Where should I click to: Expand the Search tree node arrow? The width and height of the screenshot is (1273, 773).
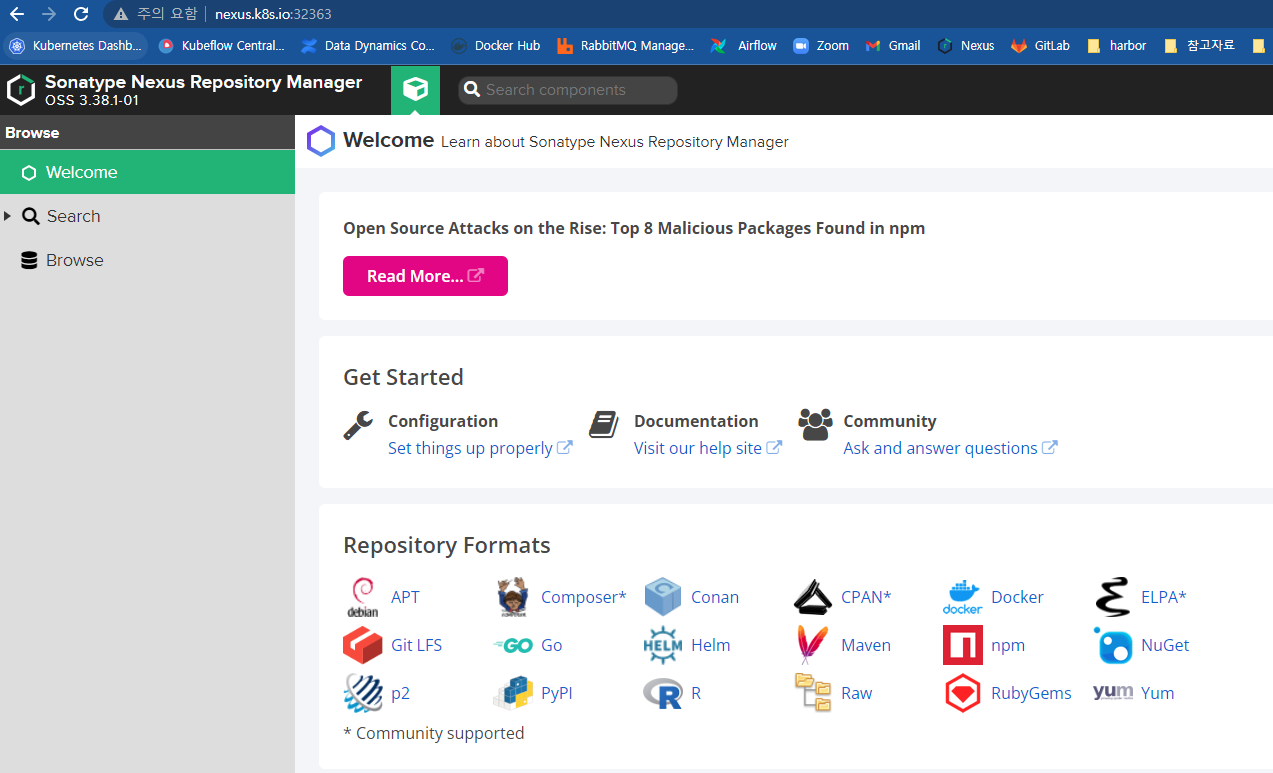8,216
